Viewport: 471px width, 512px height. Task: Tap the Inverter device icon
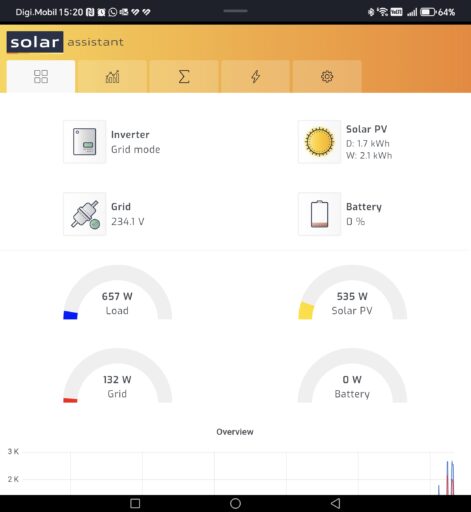(85, 142)
